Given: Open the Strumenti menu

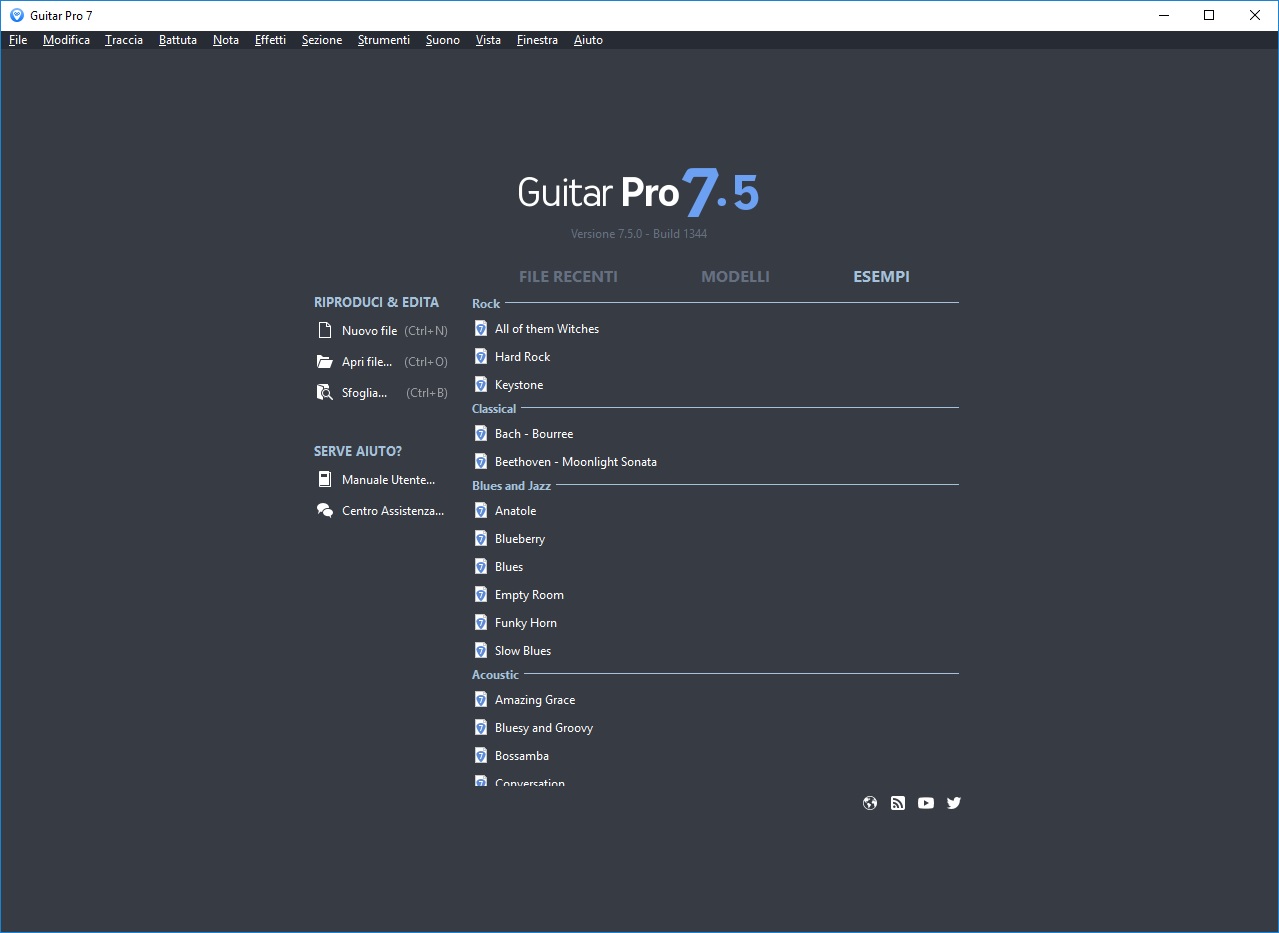Looking at the screenshot, I should point(384,40).
